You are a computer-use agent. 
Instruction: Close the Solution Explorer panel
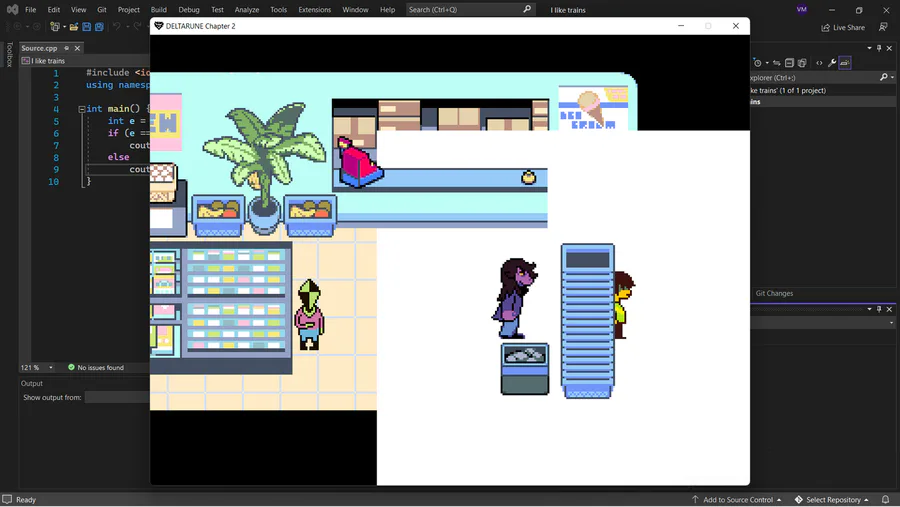tap(889, 48)
